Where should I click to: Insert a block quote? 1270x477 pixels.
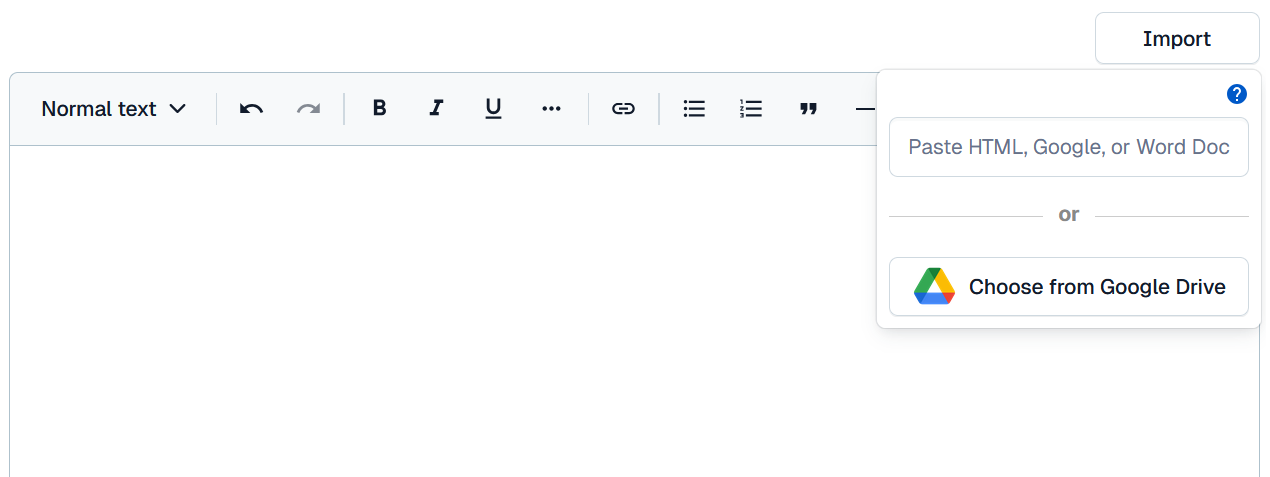(808, 109)
